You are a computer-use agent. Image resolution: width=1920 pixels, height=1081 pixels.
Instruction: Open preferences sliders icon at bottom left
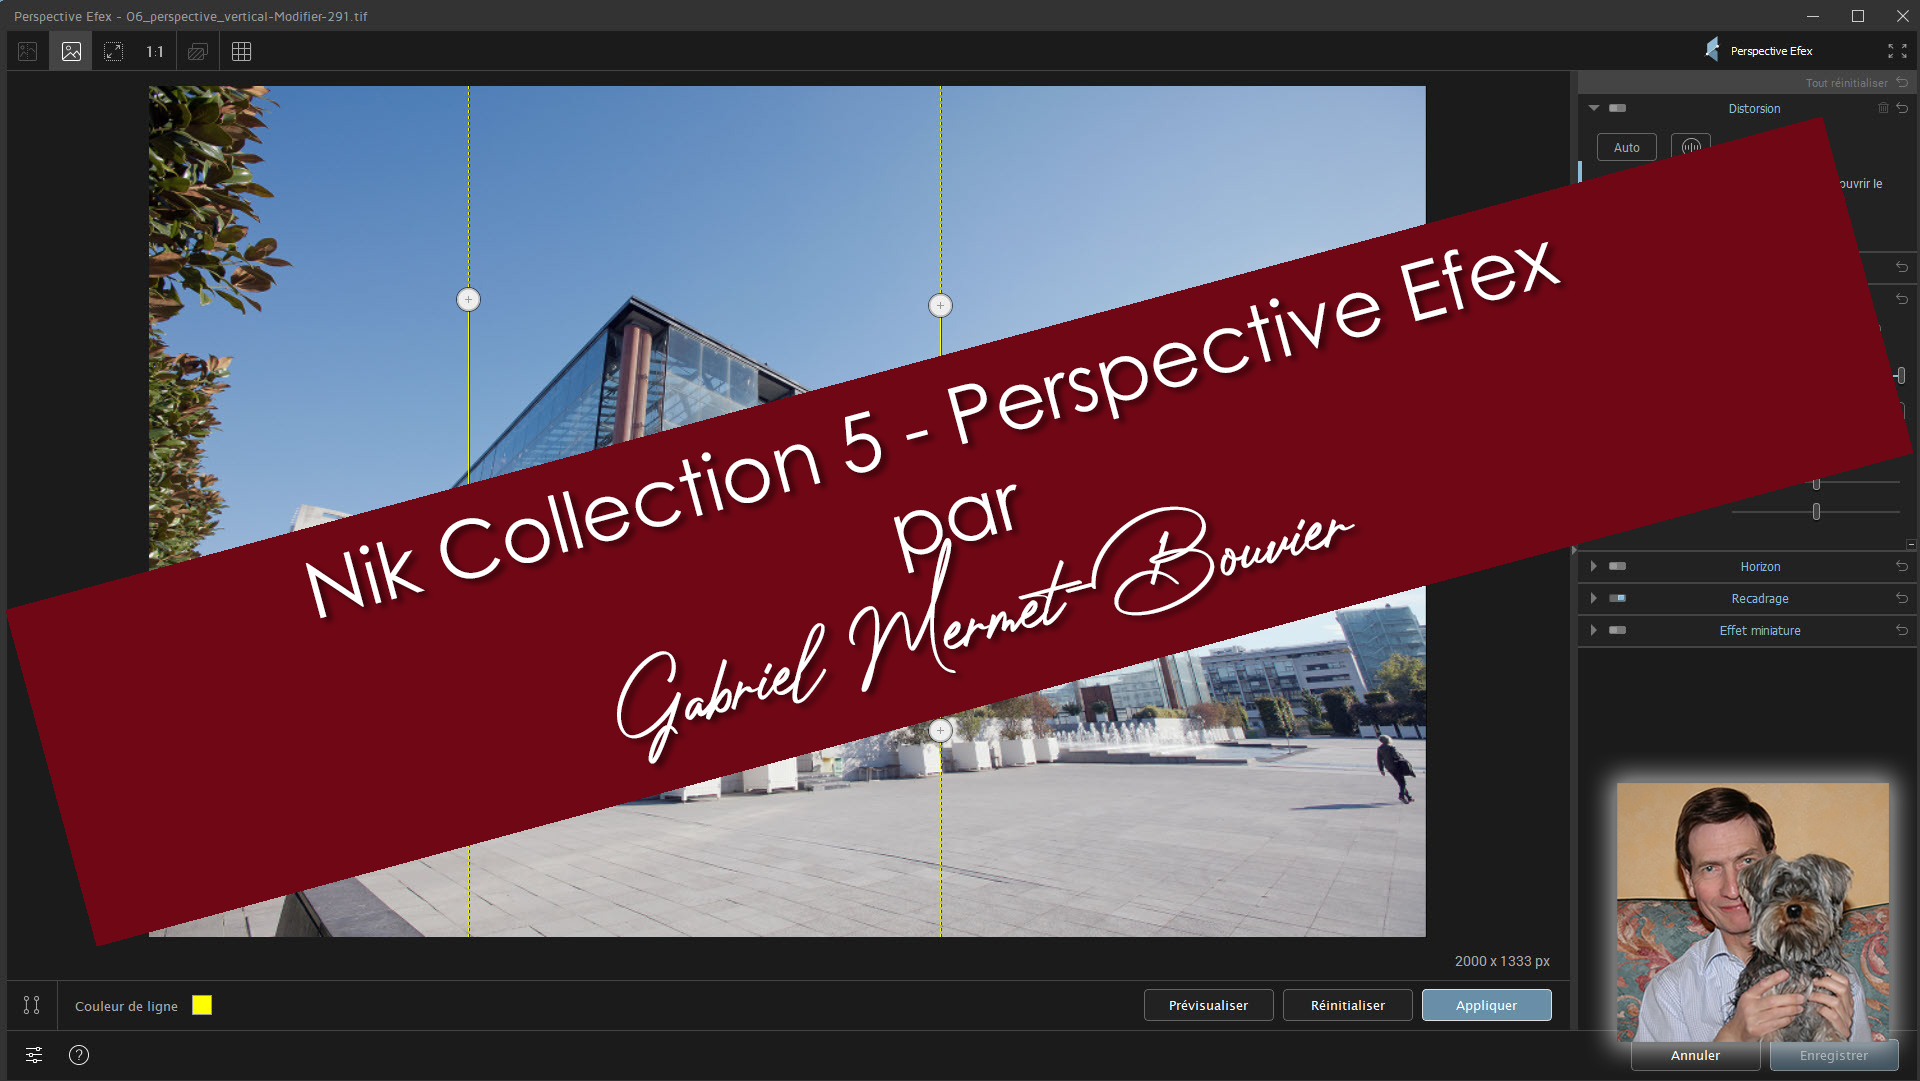tap(34, 1055)
